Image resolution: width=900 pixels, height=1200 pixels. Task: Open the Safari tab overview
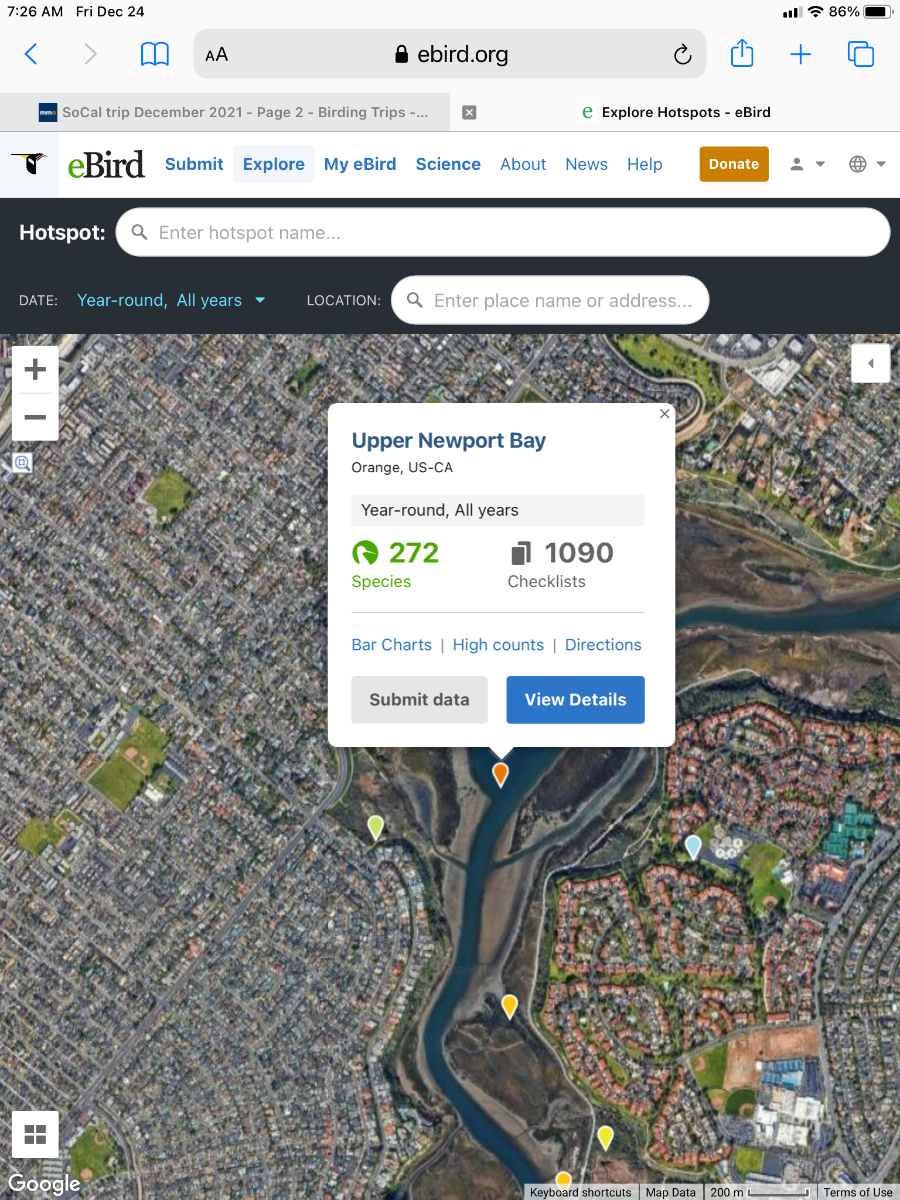[861, 54]
